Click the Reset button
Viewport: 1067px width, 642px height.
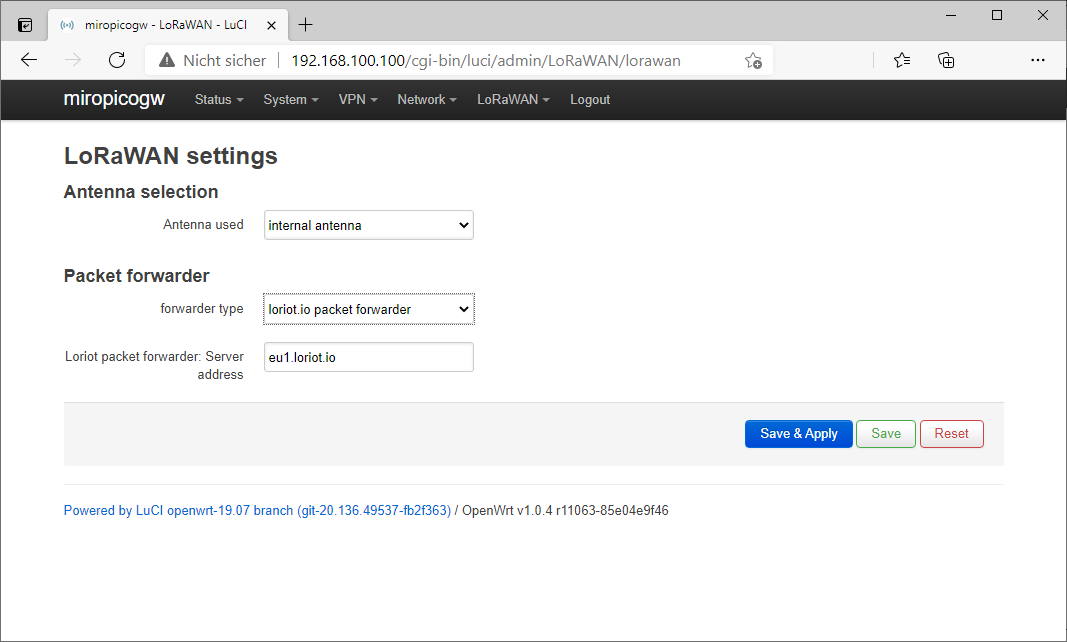tap(951, 434)
